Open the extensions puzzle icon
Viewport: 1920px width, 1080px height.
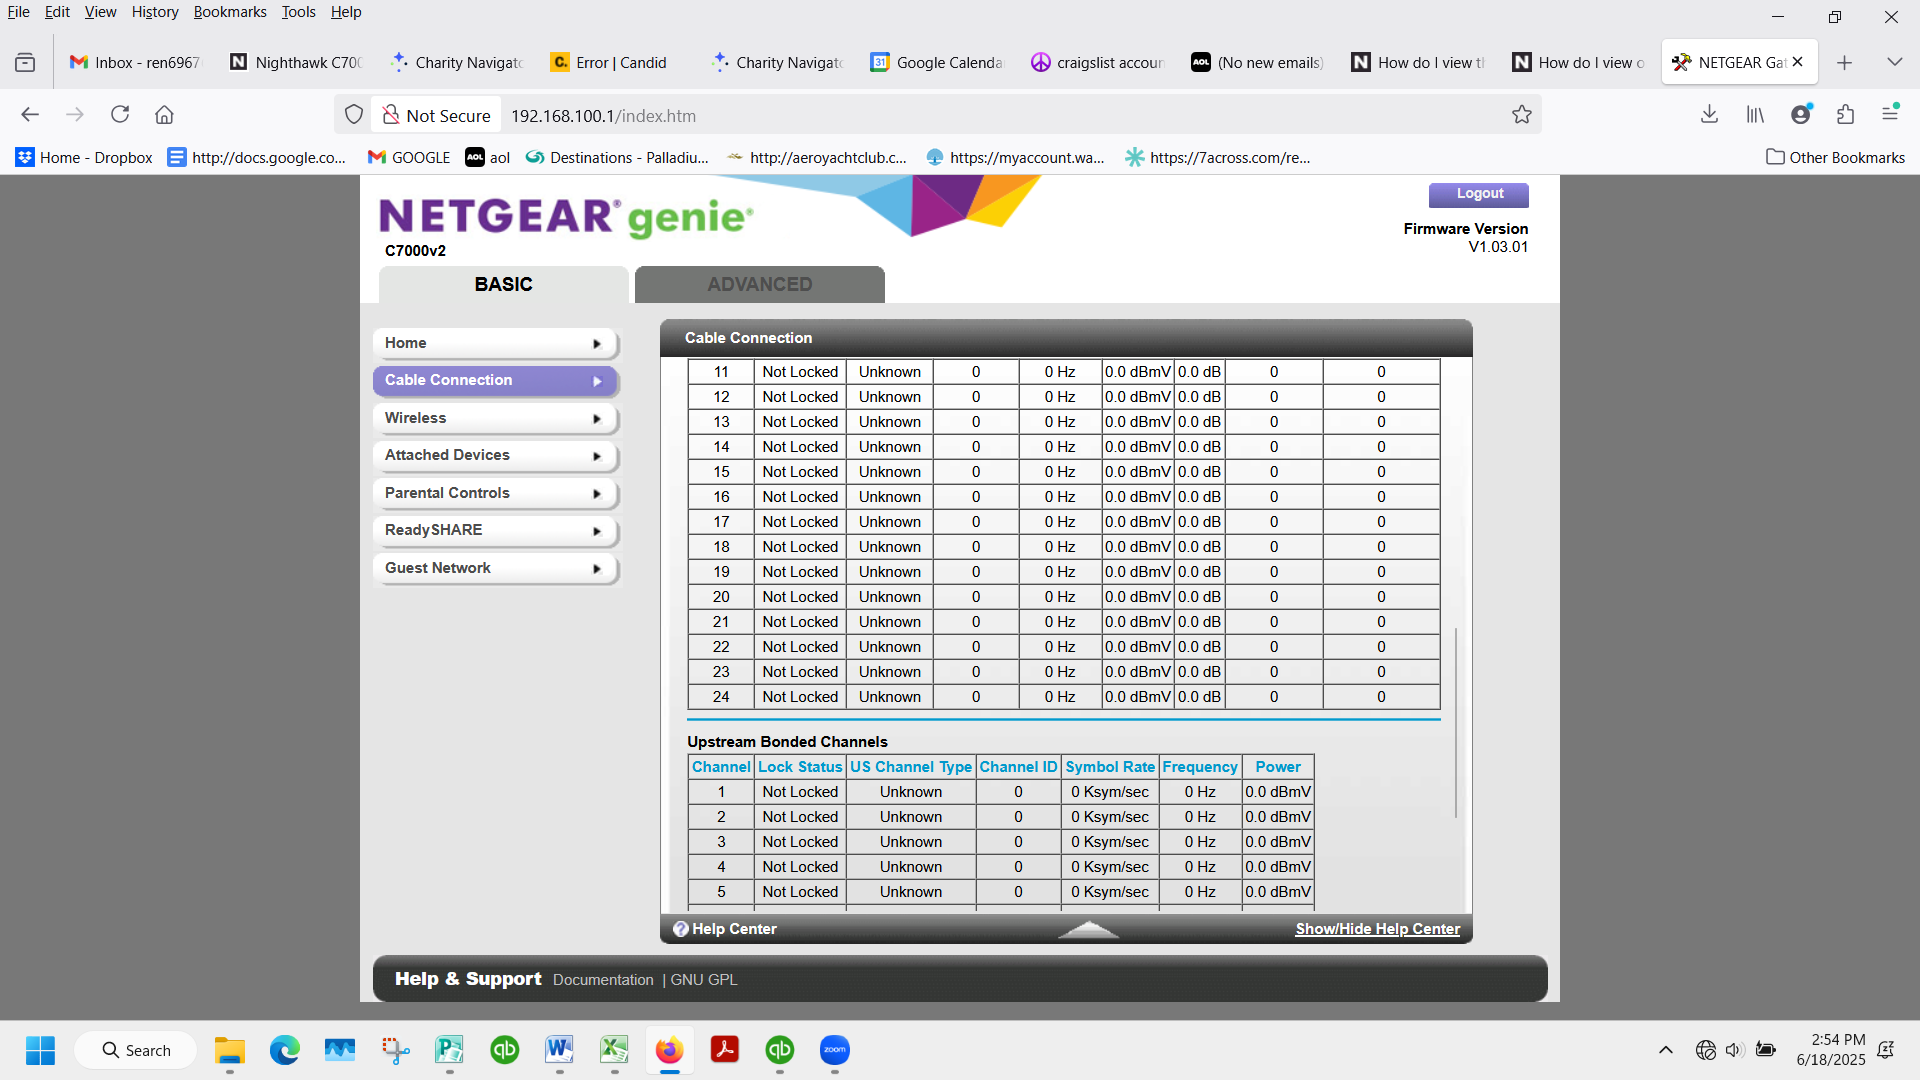(x=1845, y=114)
